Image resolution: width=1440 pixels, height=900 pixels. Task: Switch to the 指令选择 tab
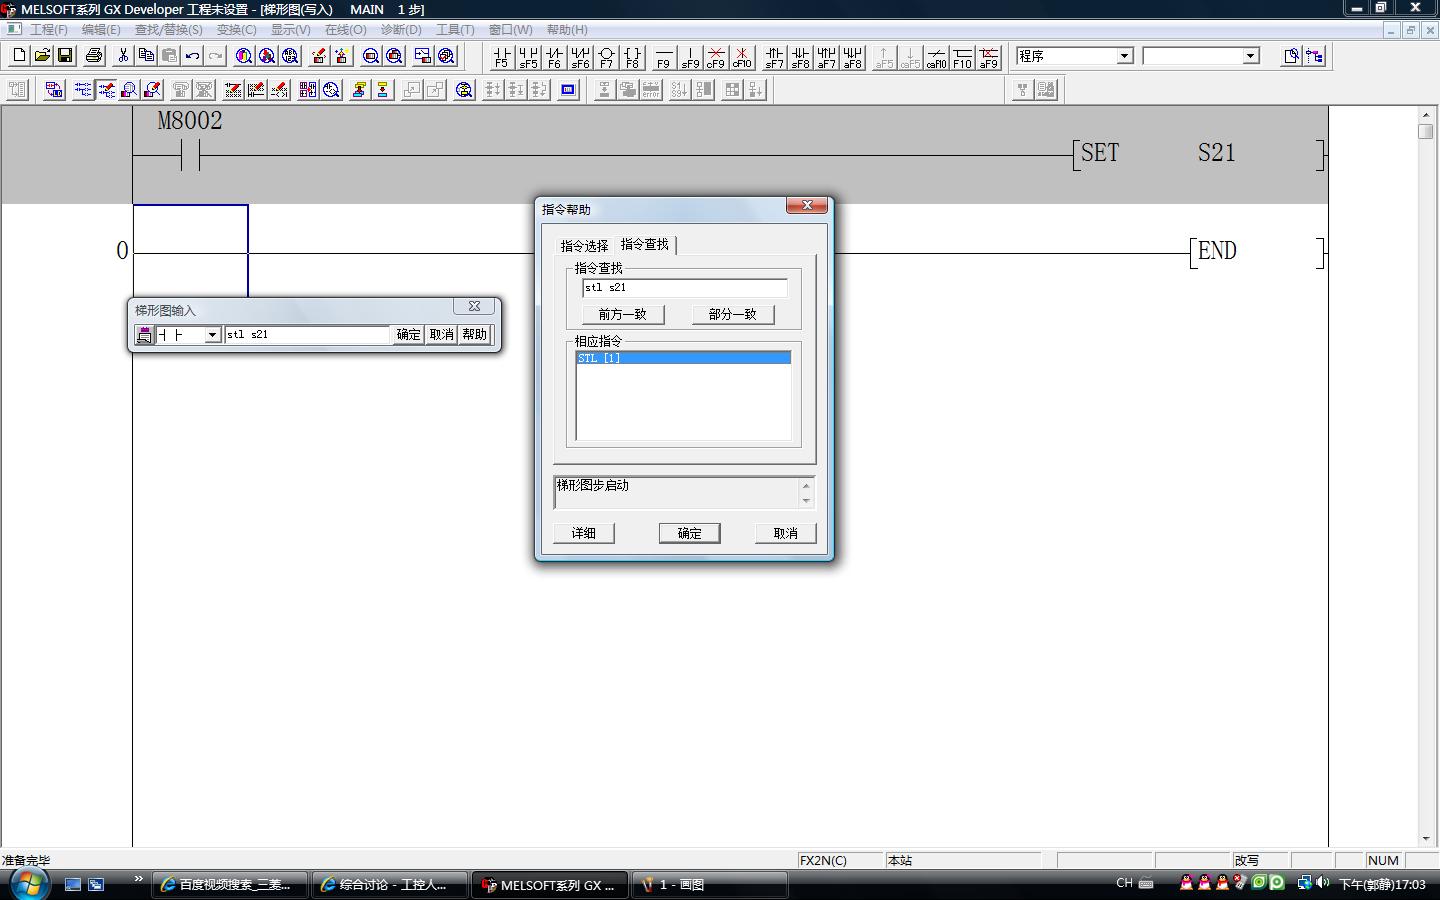584,245
